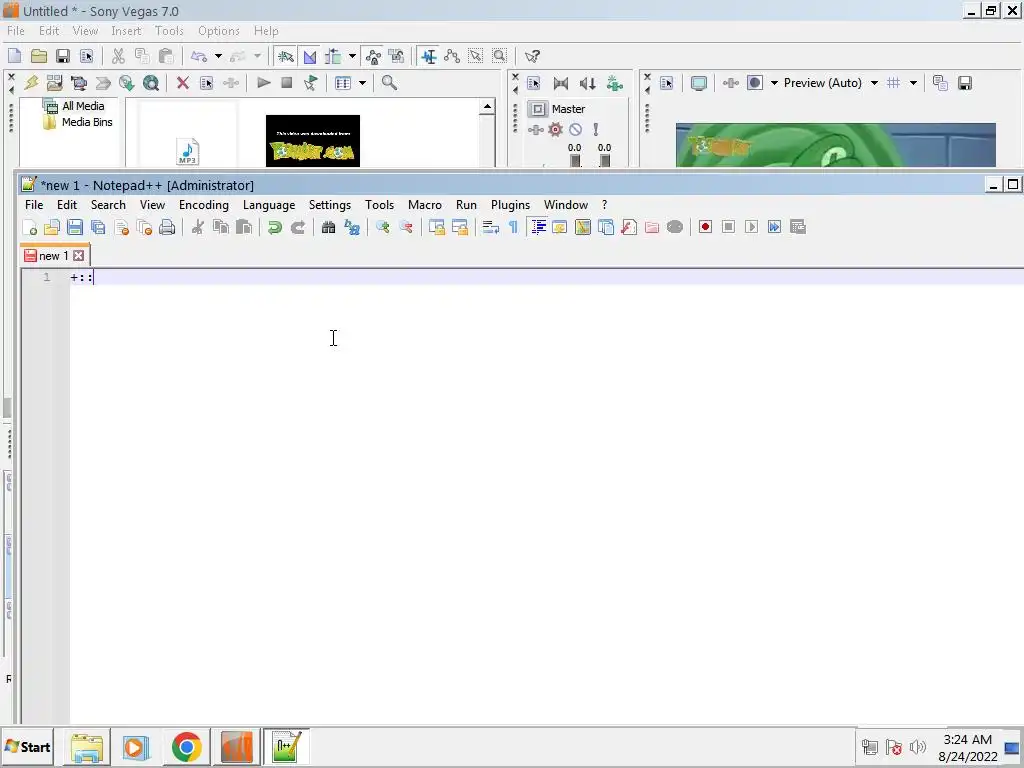The image size is (1024, 768).
Task: Click the Undo green arrow in Notepad++
Action: (x=275, y=227)
